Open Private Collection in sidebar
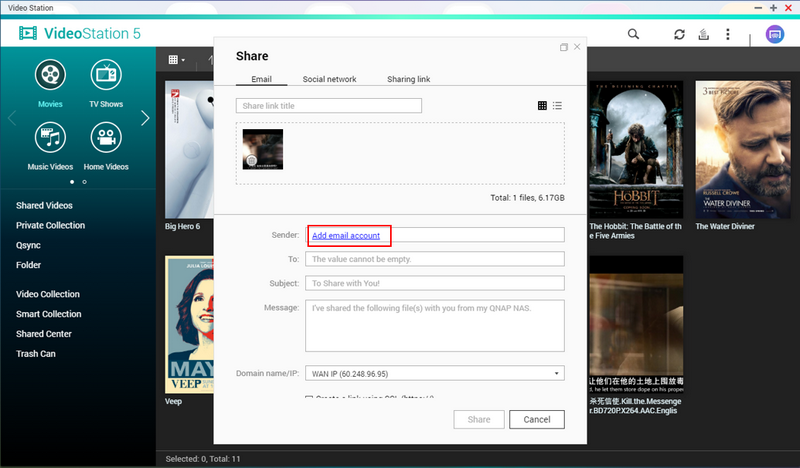800x468 pixels. click(x=51, y=225)
